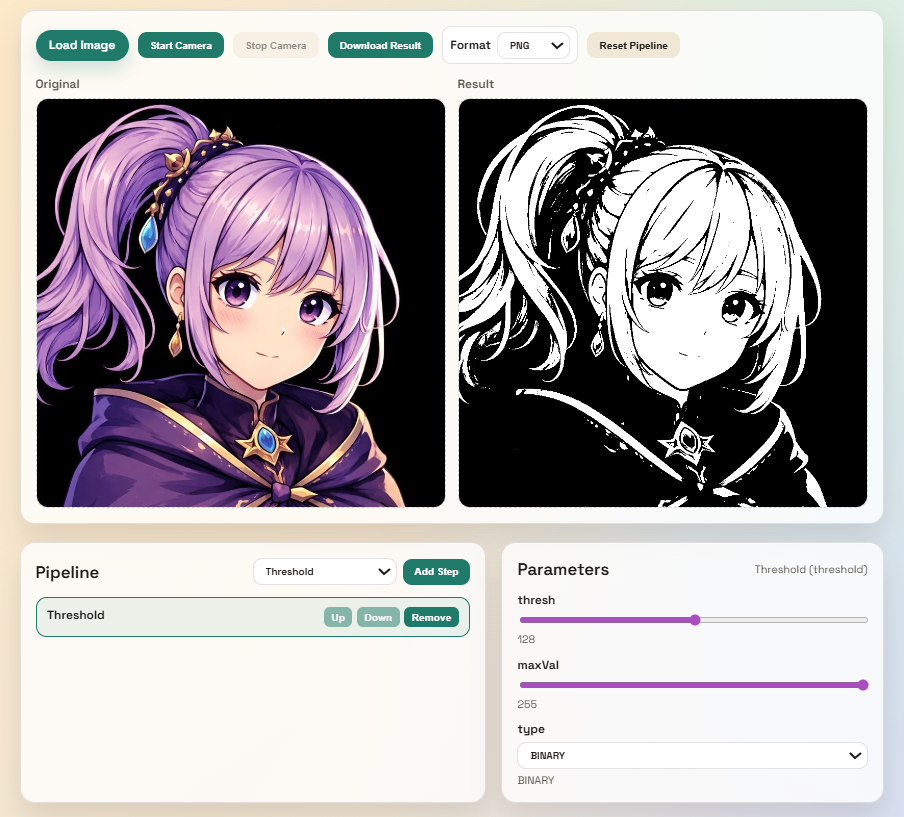The height and width of the screenshot is (817, 904).
Task: Click the chevron arrow on the Format selector
Action: pyautogui.click(x=558, y=45)
